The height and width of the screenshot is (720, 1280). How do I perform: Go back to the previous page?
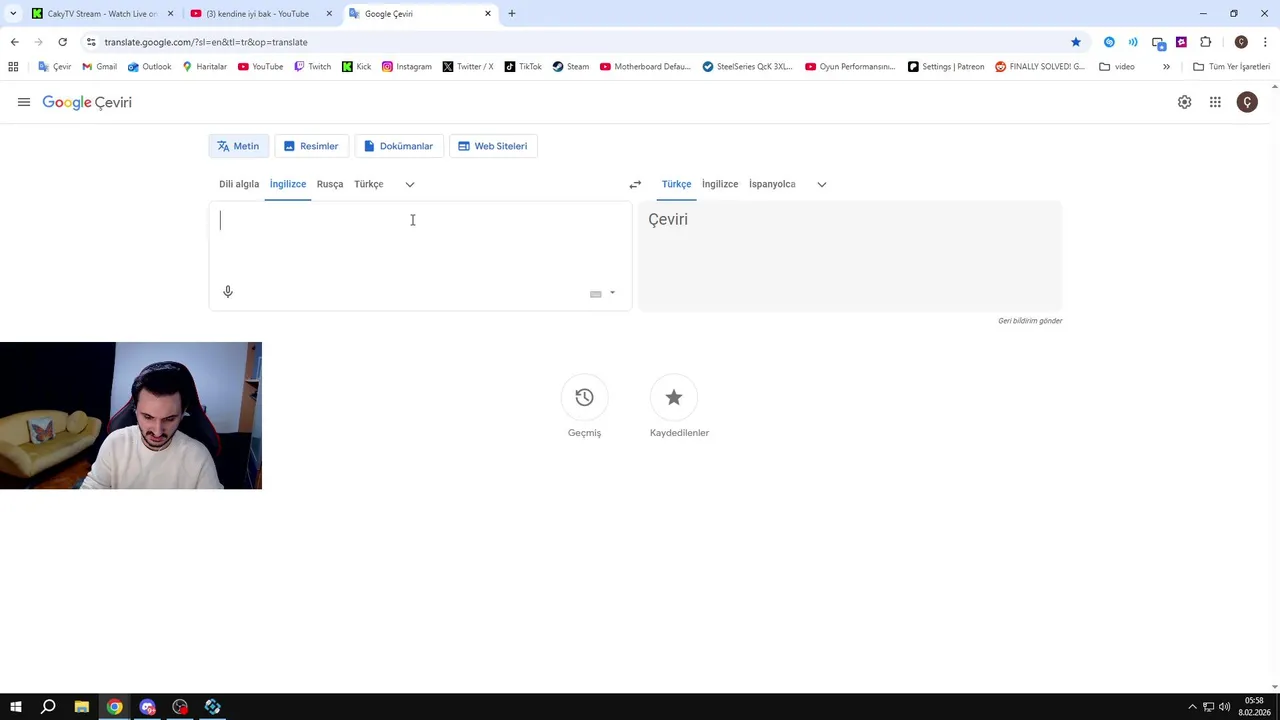pos(14,42)
